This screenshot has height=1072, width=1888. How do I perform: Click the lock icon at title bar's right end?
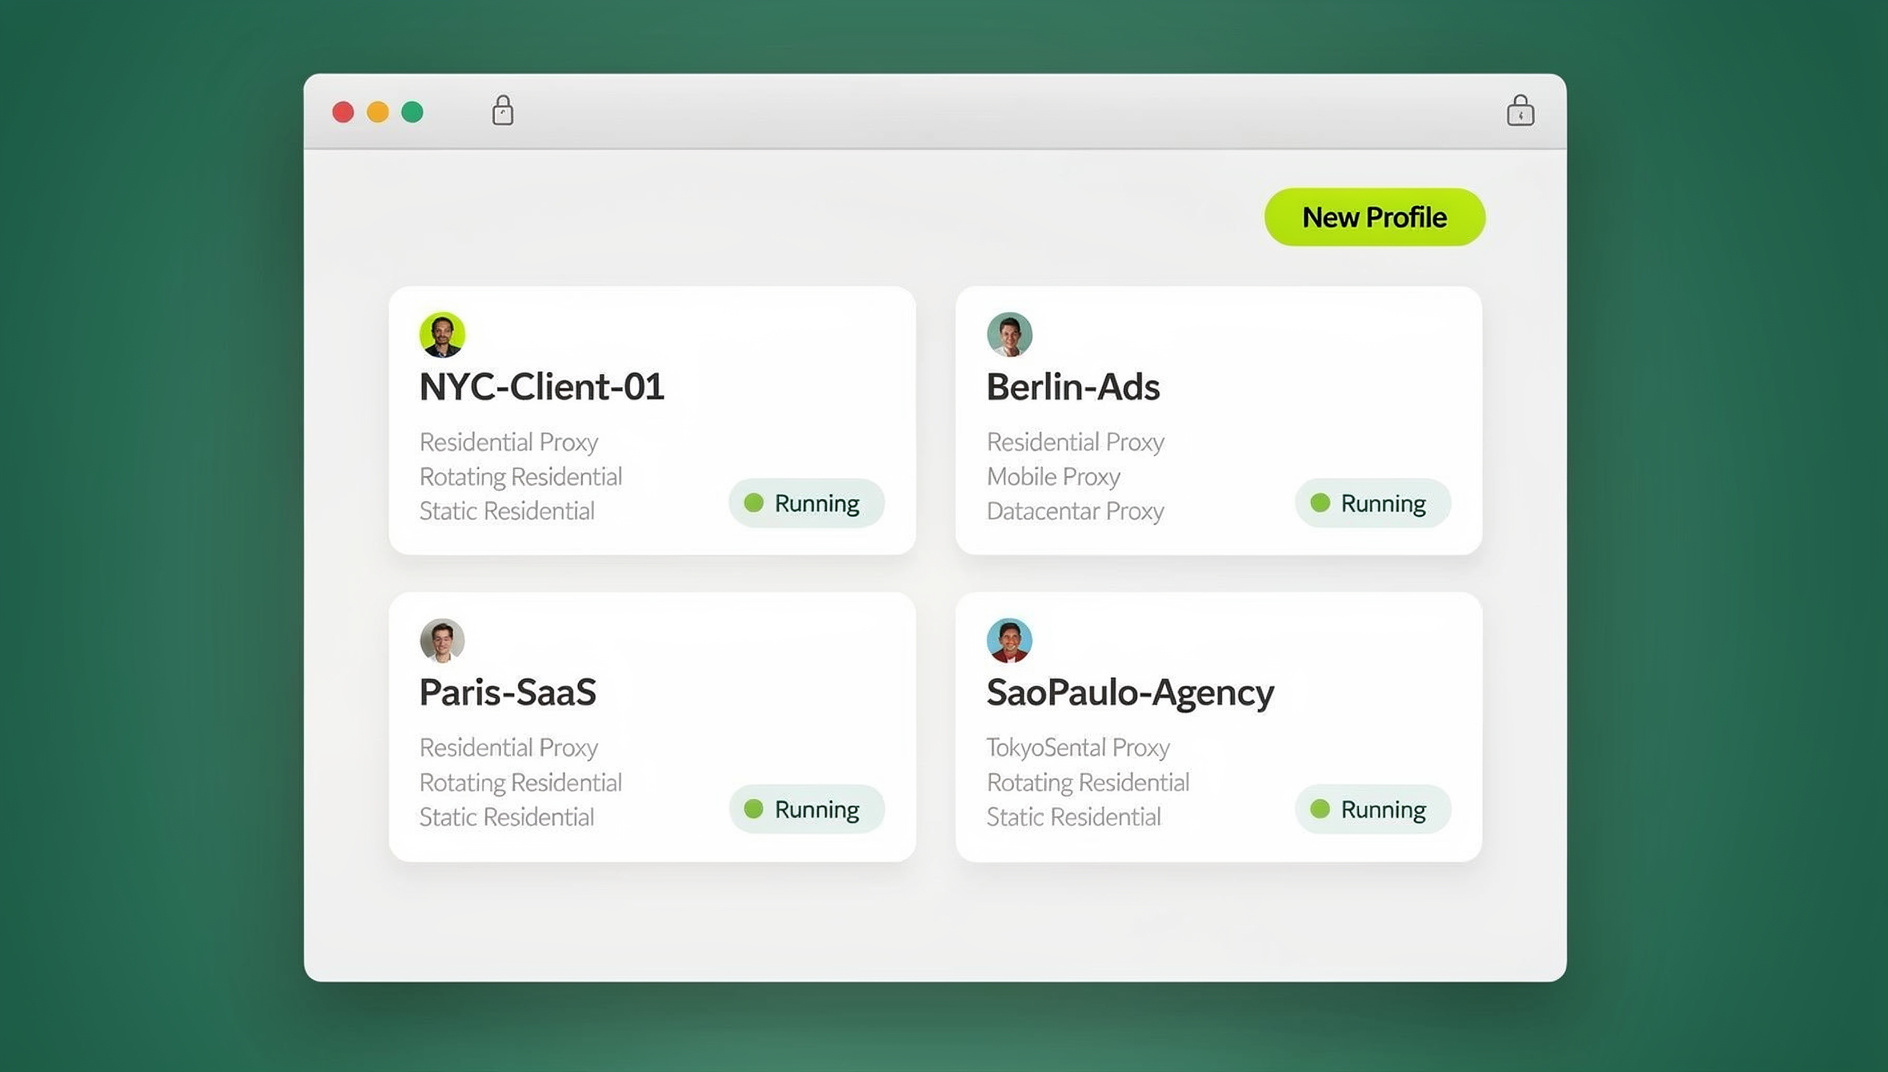(x=1520, y=110)
